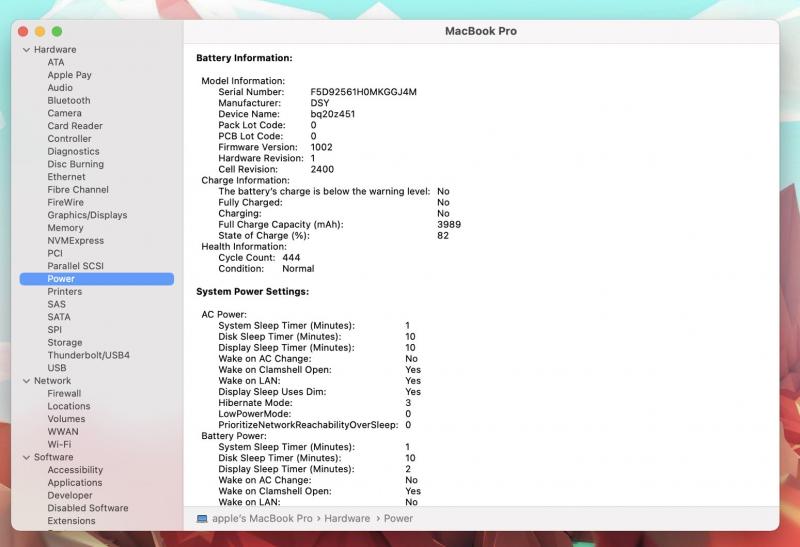Screen dimensions: 800x547
Task: Open the Disc Burning item
Action: pos(76,164)
